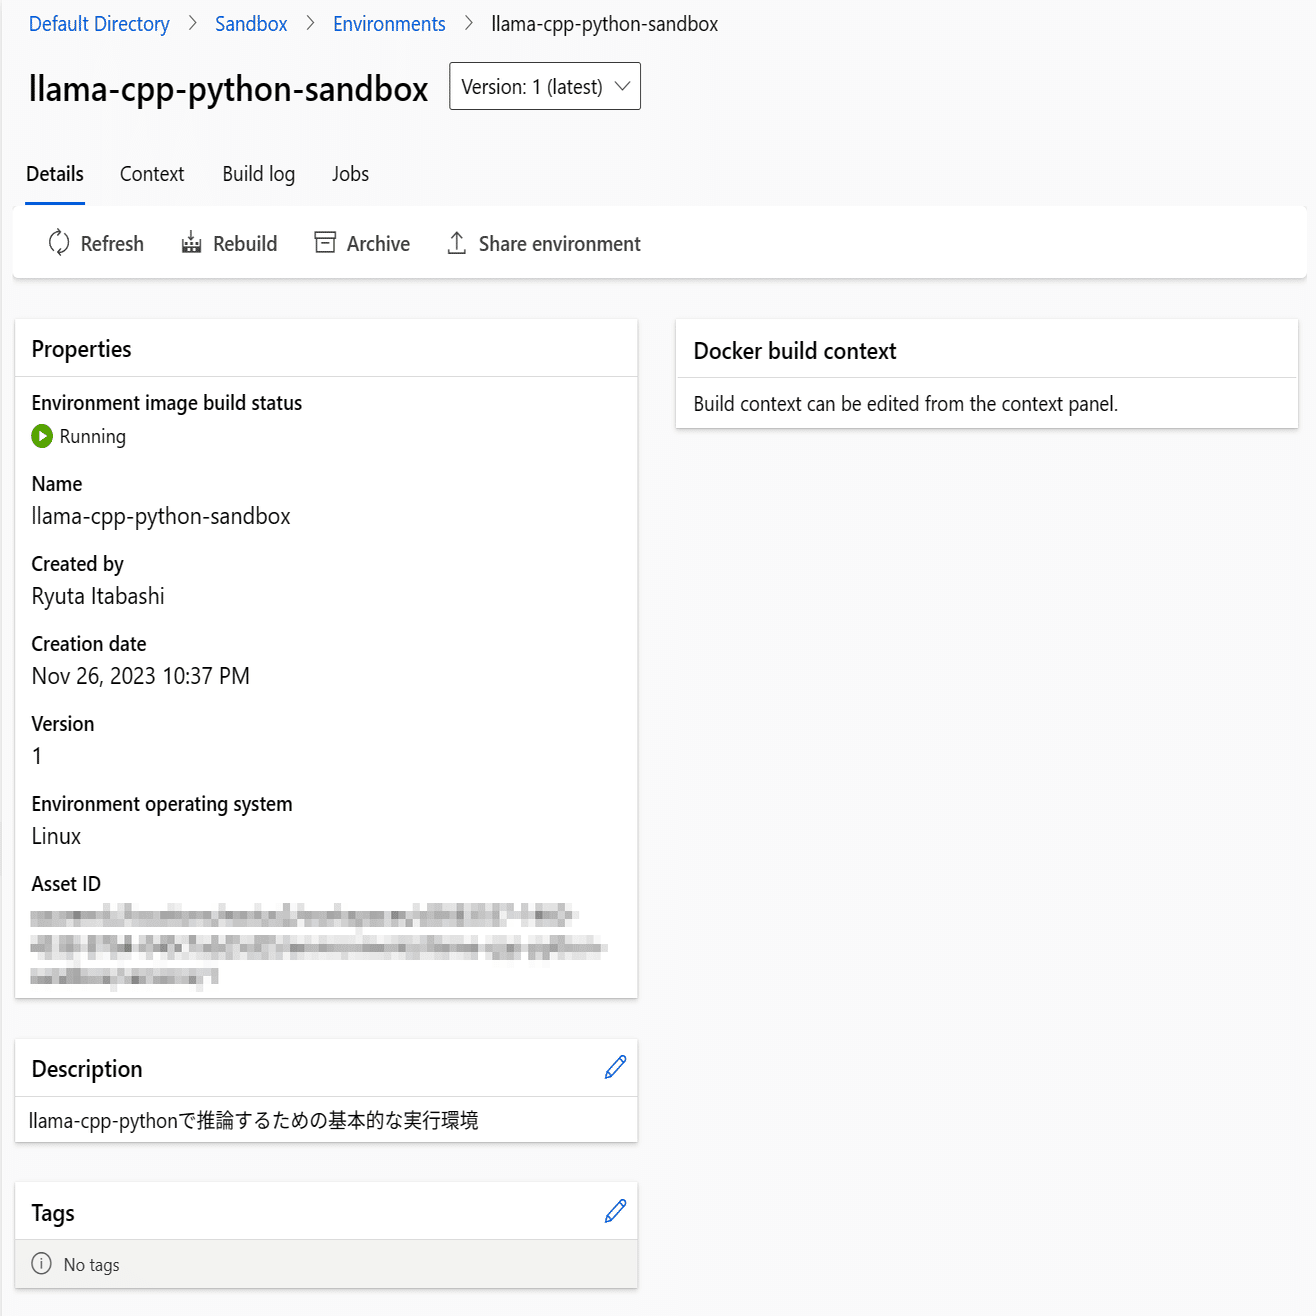Click the Share environment upload icon
This screenshot has width=1316, height=1316.
click(457, 243)
